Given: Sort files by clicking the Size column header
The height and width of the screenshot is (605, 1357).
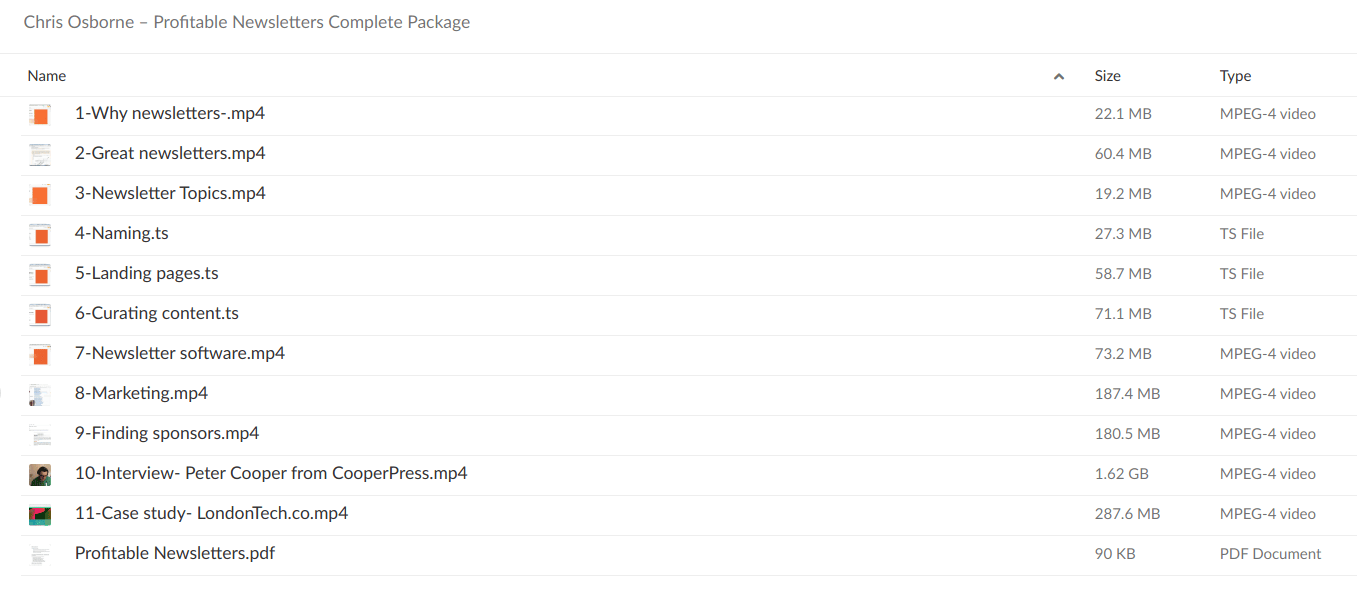Looking at the screenshot, I should (x=1108, y=75).
